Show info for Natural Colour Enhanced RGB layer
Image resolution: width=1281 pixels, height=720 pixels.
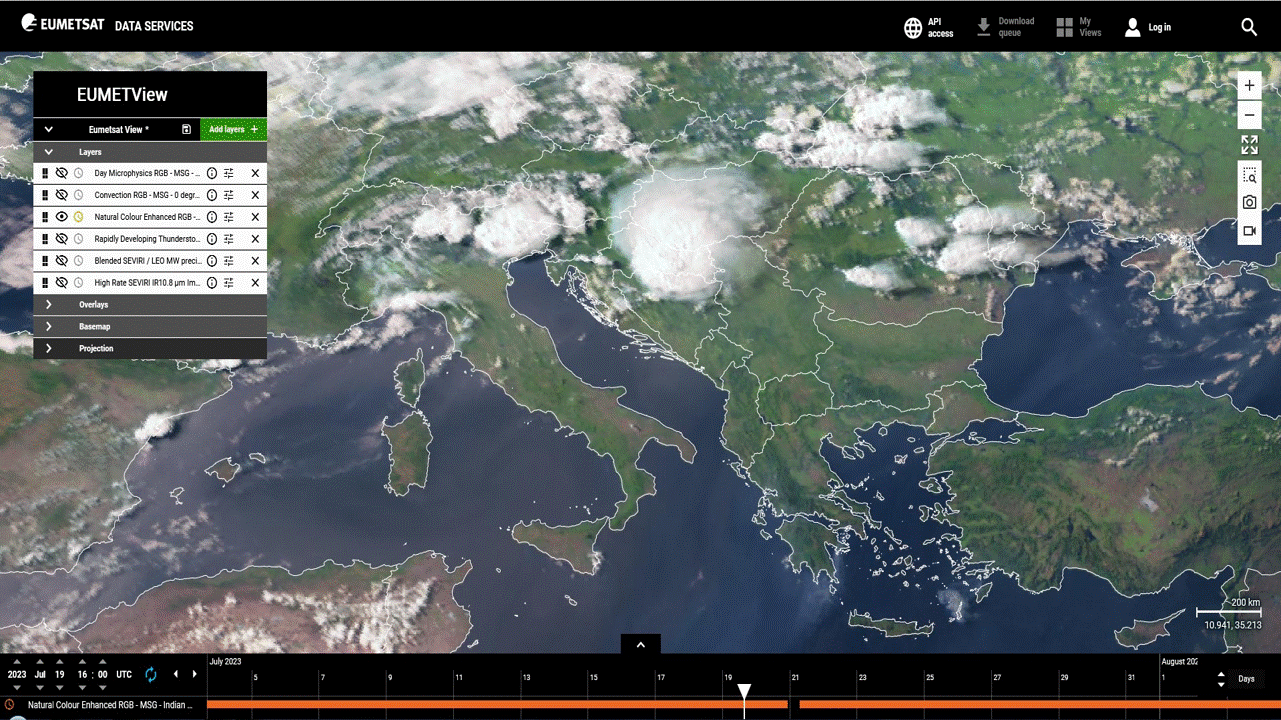[x=212, y=217]
